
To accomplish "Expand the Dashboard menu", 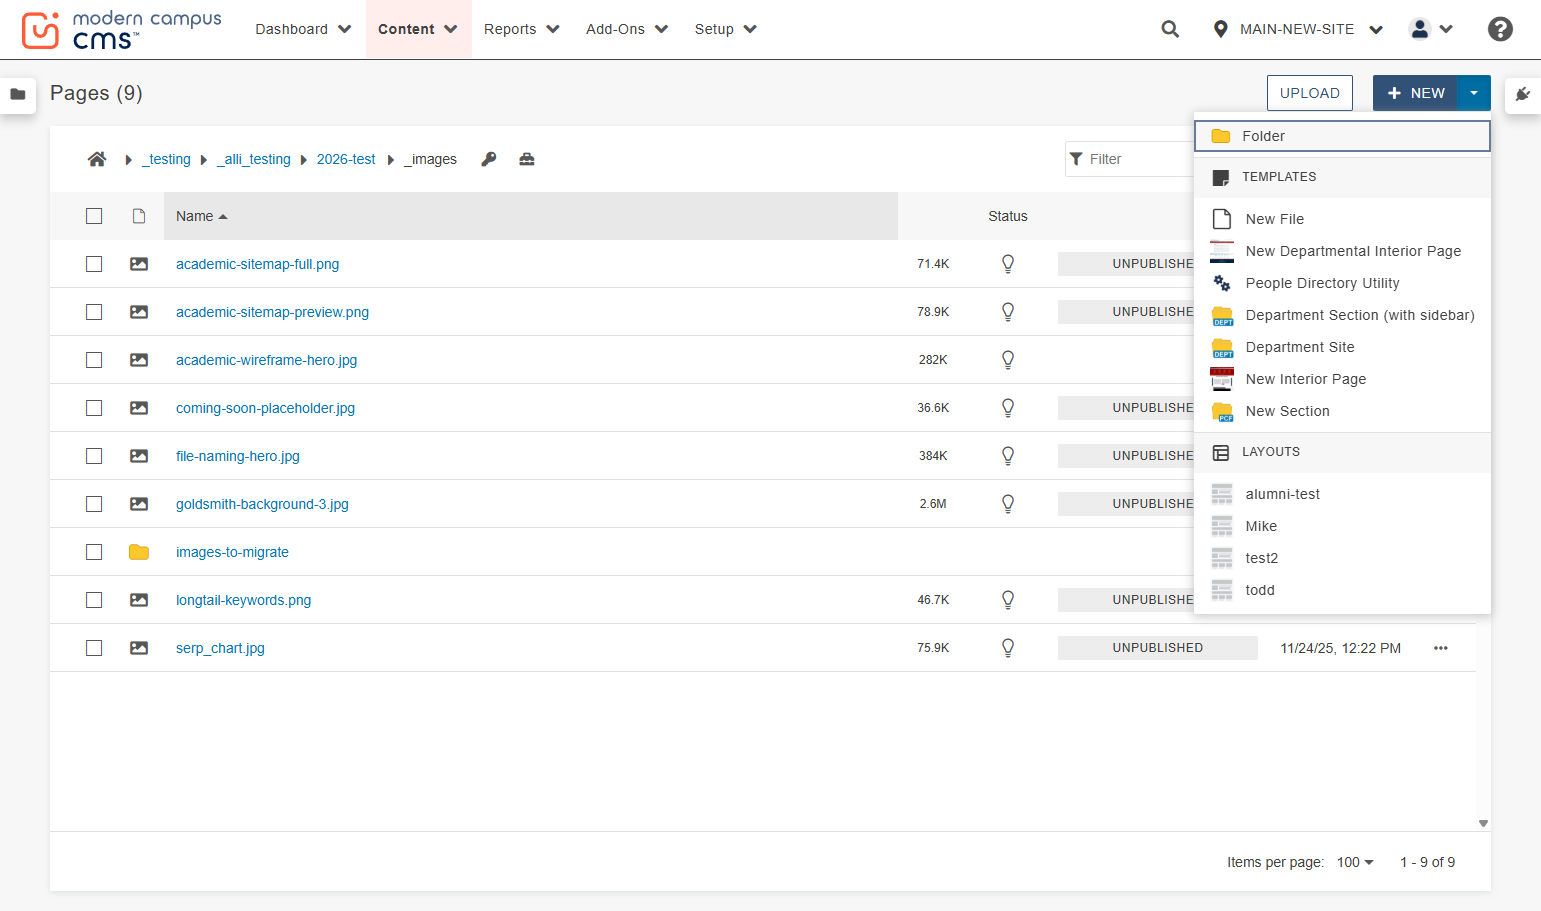I will (x=303, y=29).
